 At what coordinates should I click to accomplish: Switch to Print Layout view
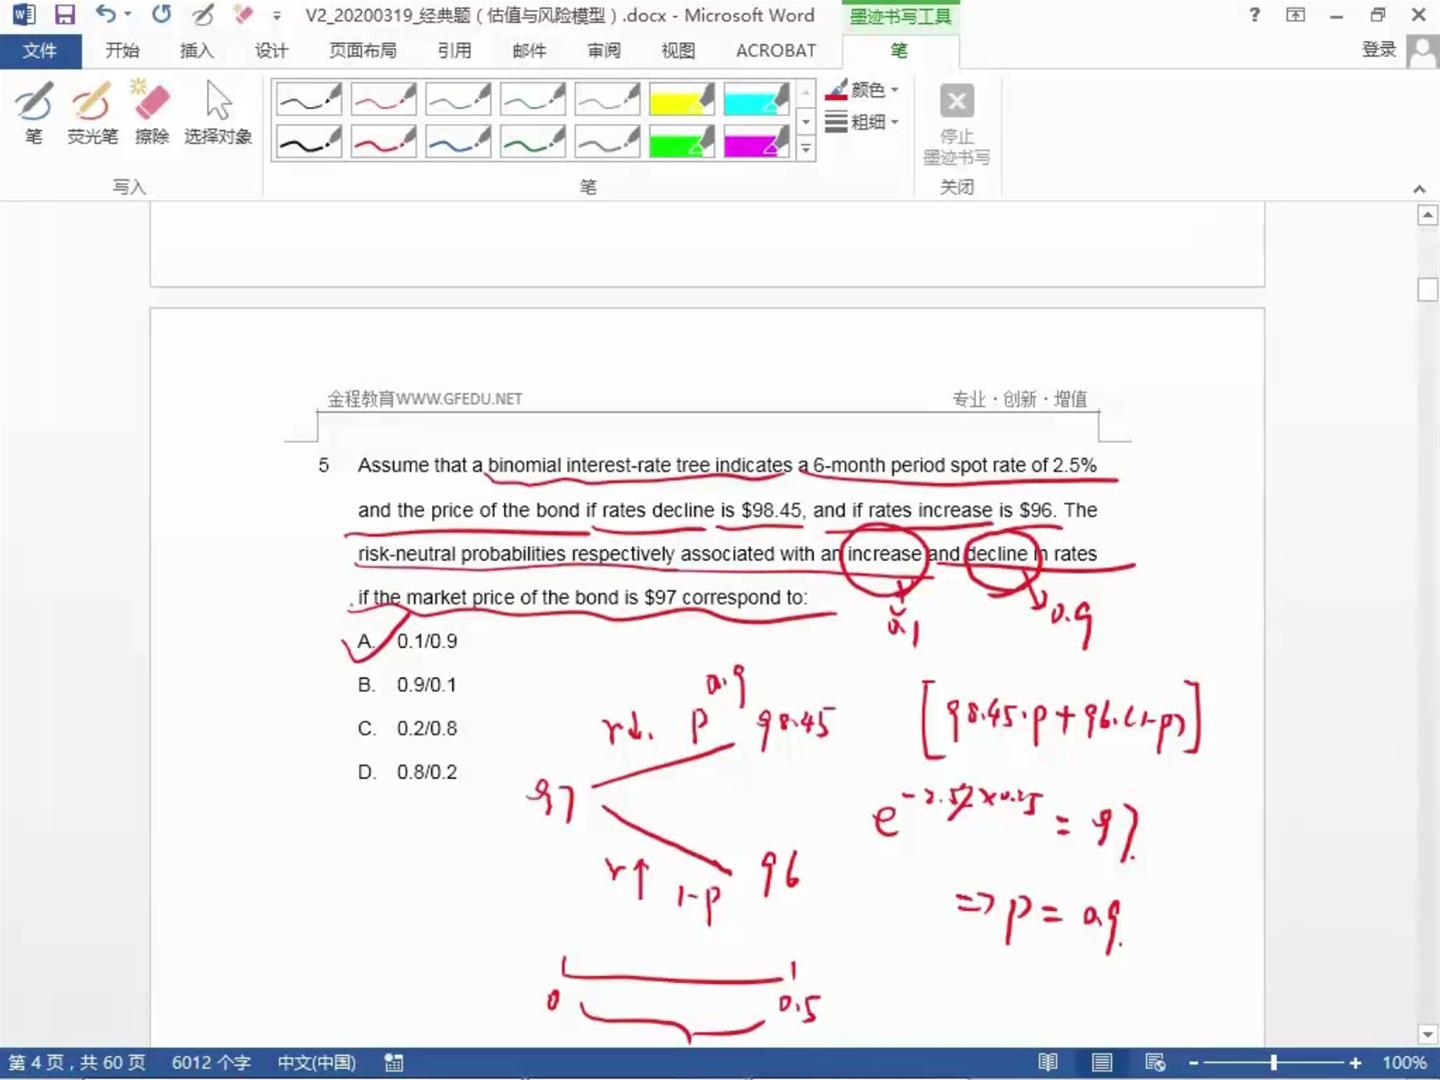pos(1102,1063)
